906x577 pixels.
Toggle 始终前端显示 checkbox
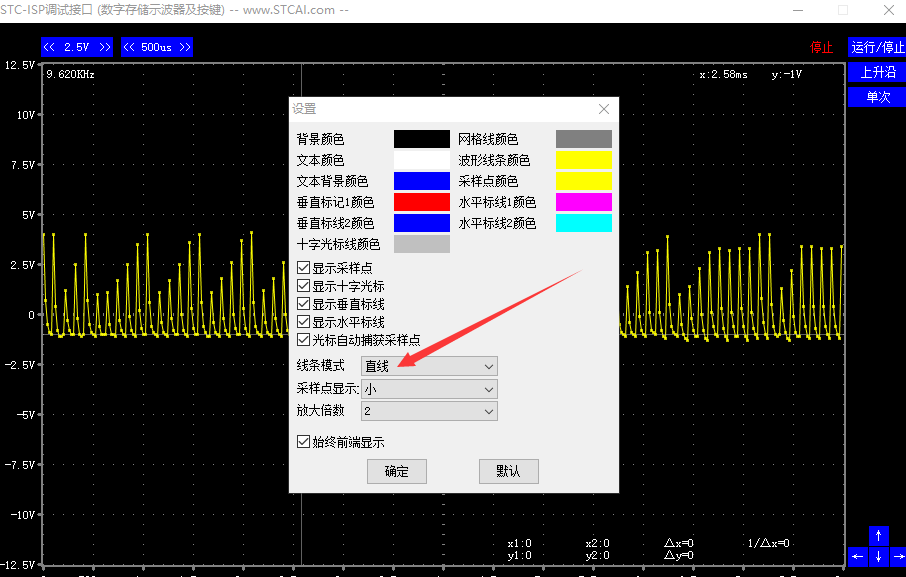pos(303,442)
